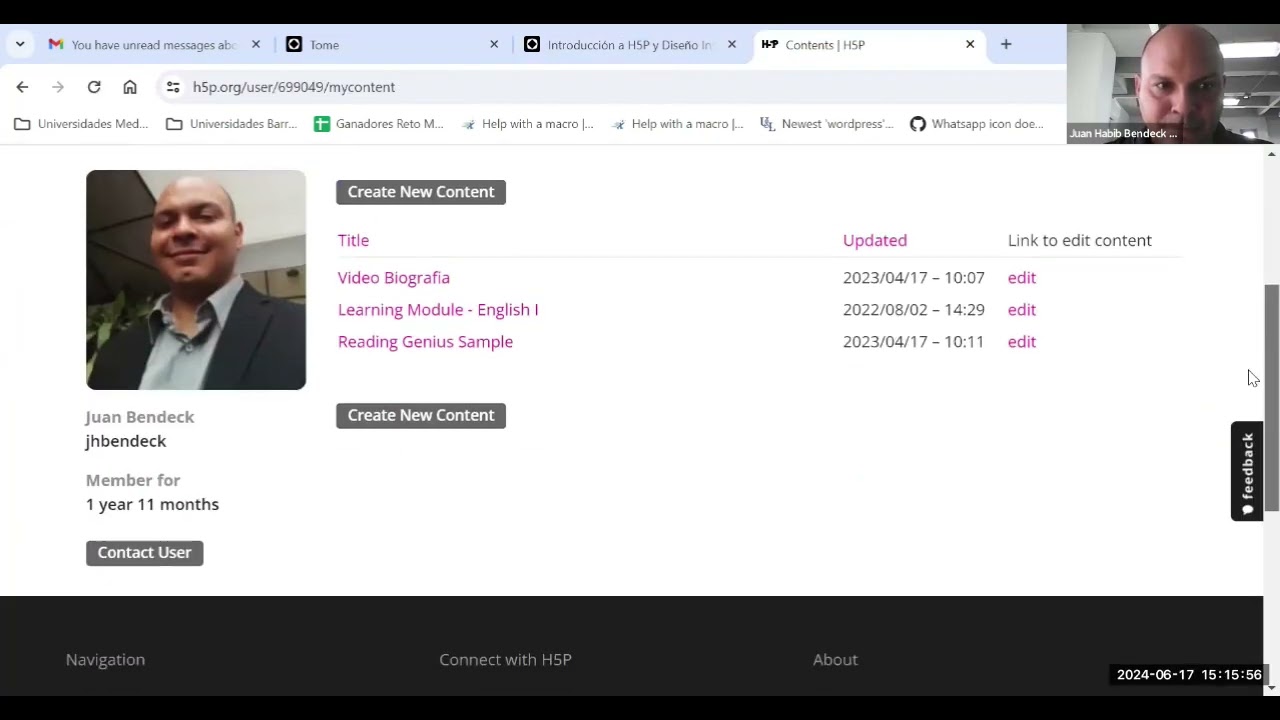
Task: Open the tab search chevron
Action: coord(20,44)
